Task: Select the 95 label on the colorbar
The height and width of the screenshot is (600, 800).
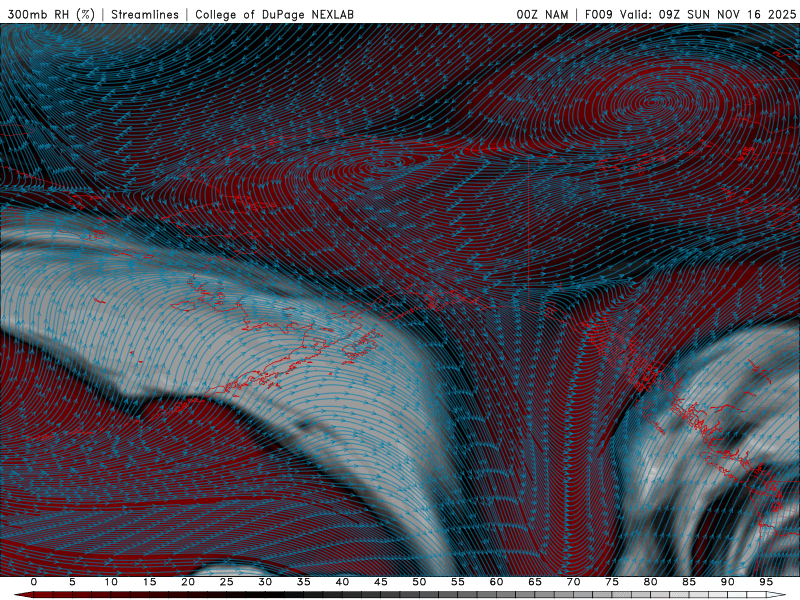Action: click(766, 582)
